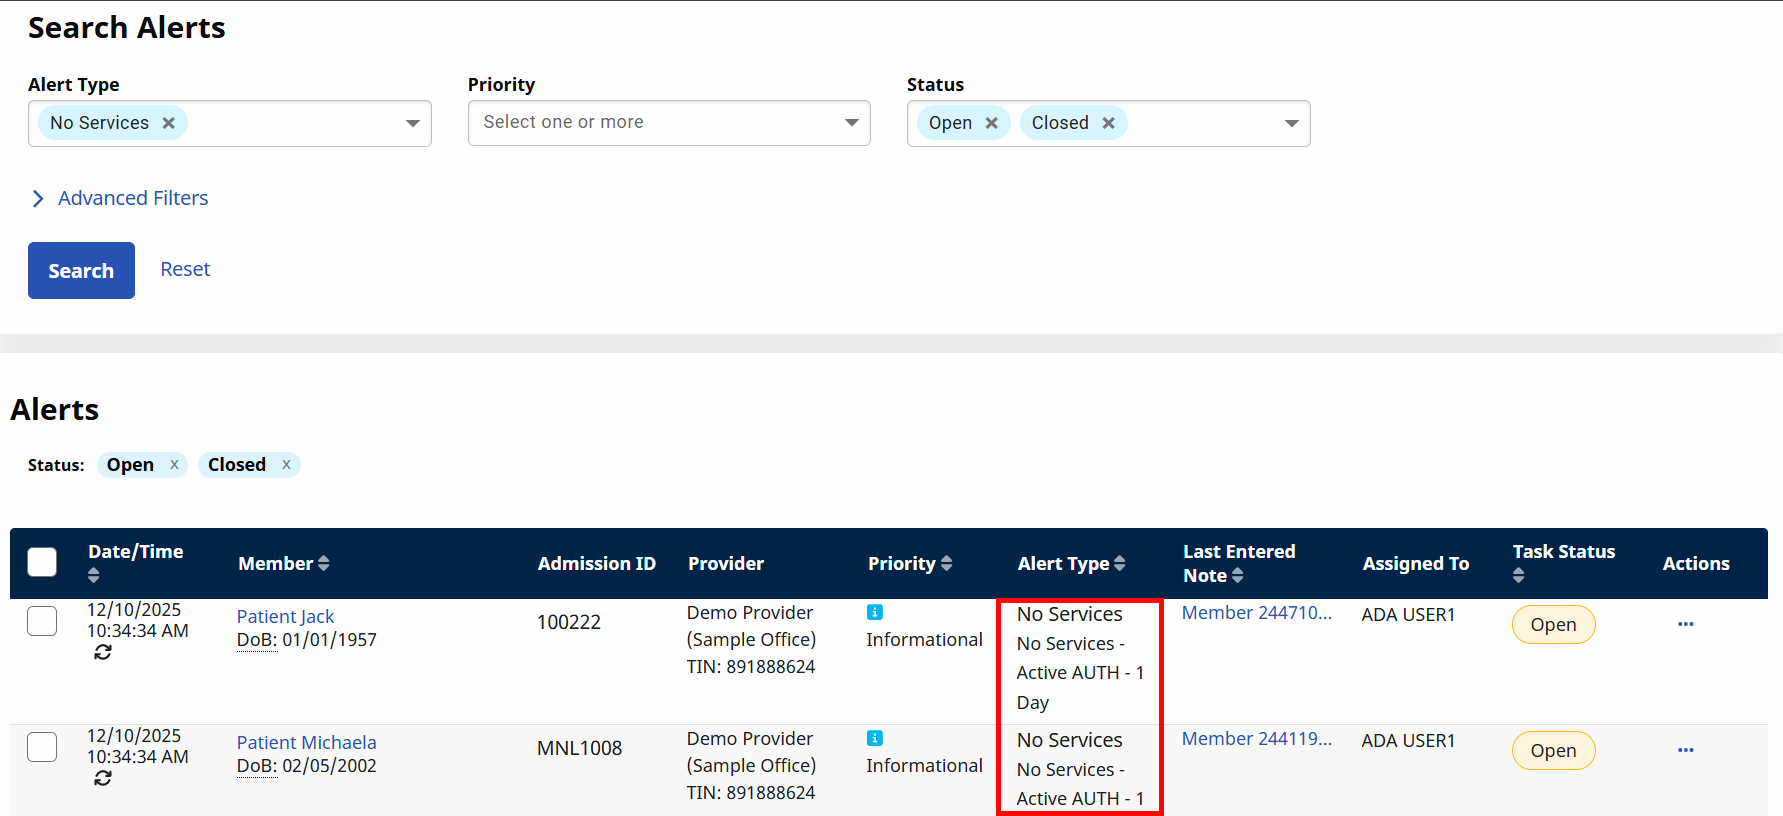1783x816 pixels.
Task: Remove the No Services alert type chip
Action: tap(169, 123)
